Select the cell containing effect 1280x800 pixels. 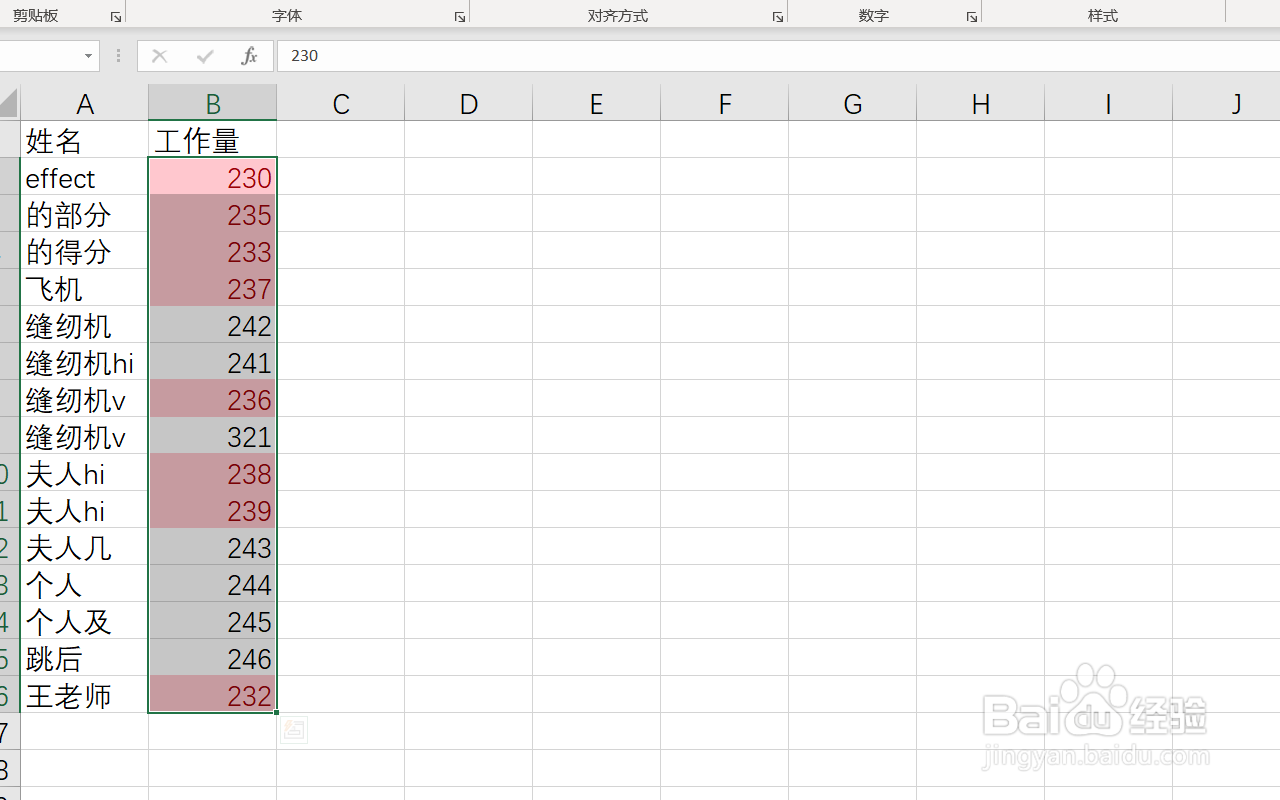(85, 177)
